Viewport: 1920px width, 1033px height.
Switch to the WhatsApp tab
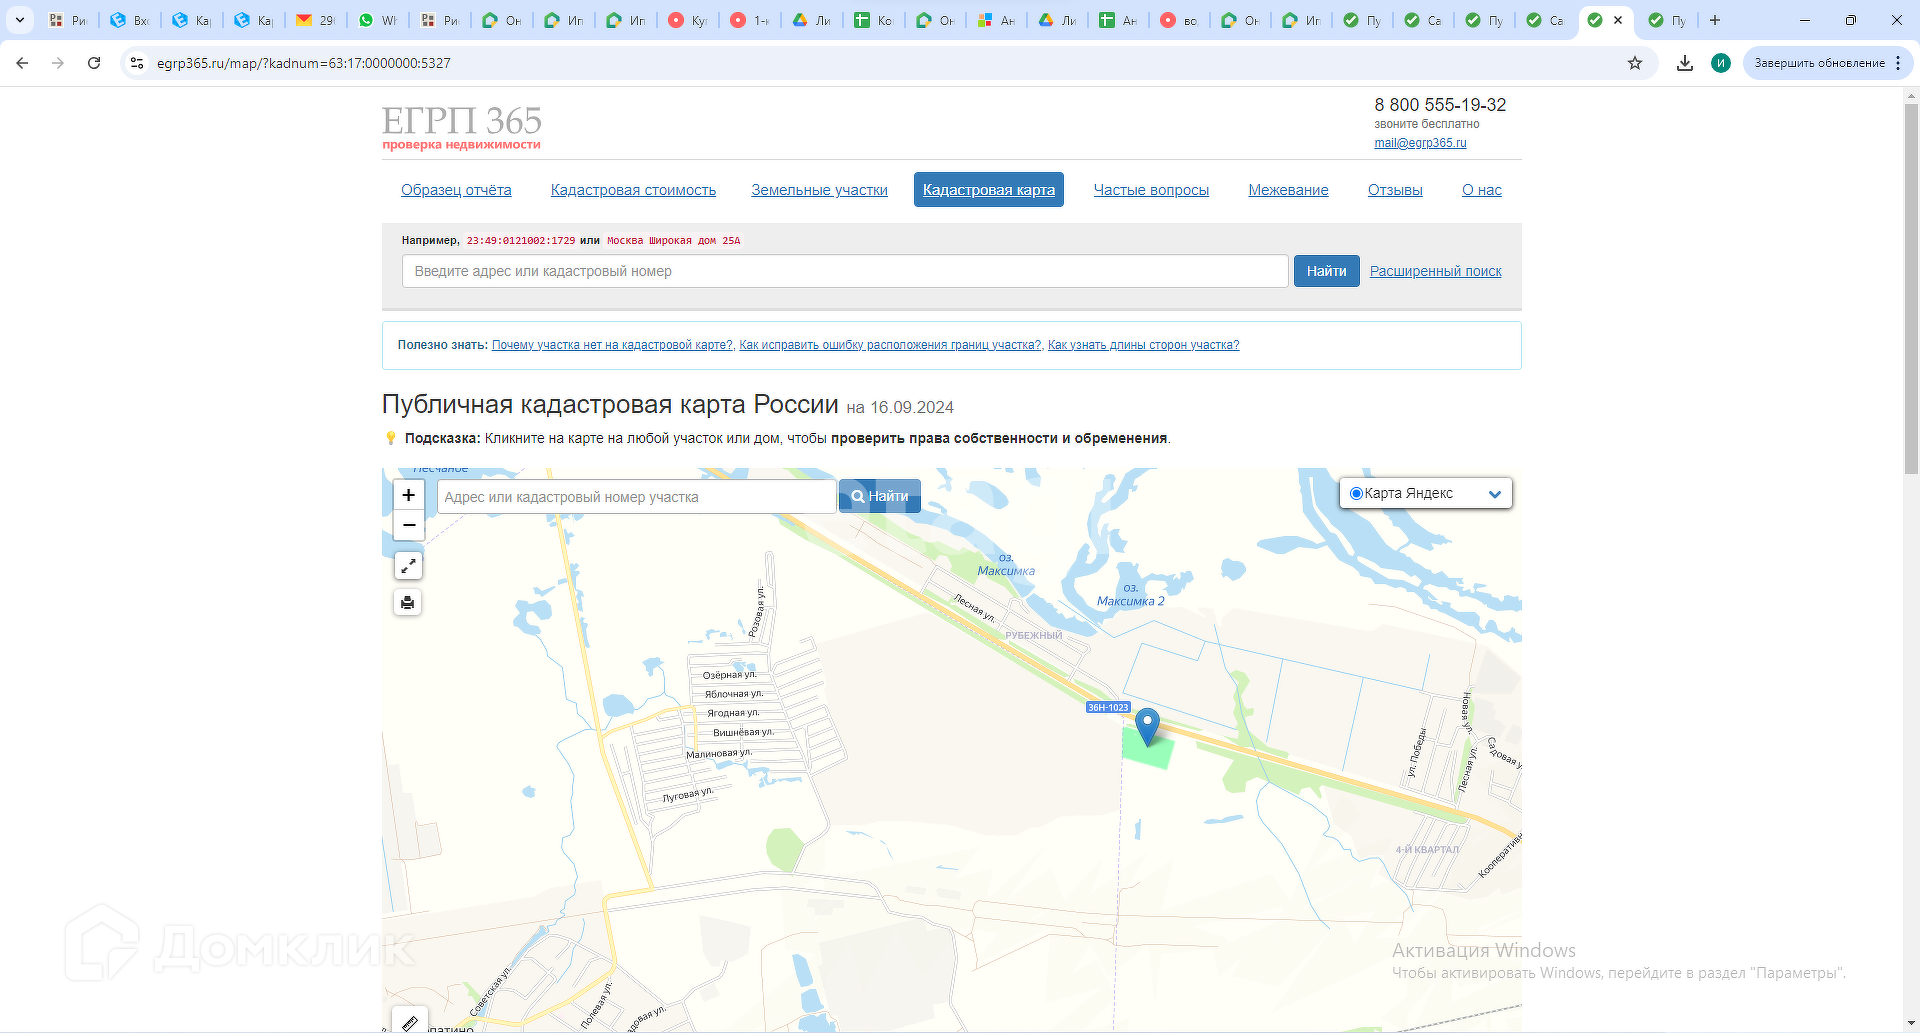(377, 20)
